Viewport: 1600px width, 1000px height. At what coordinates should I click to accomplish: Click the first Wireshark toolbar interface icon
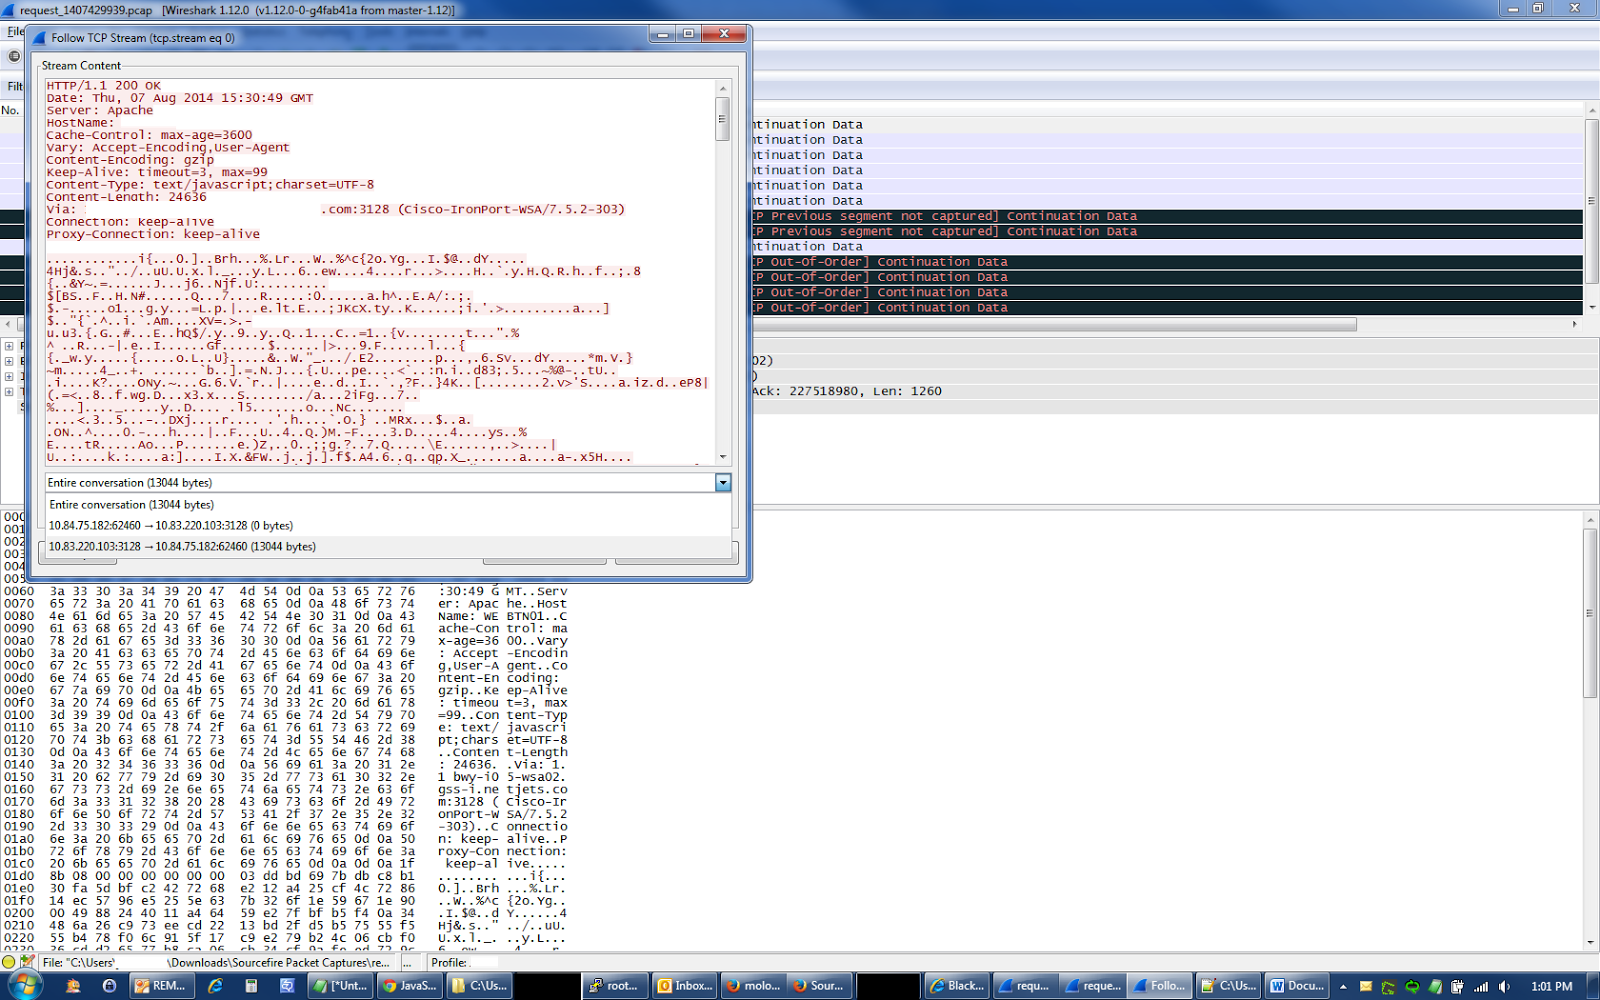14,57
